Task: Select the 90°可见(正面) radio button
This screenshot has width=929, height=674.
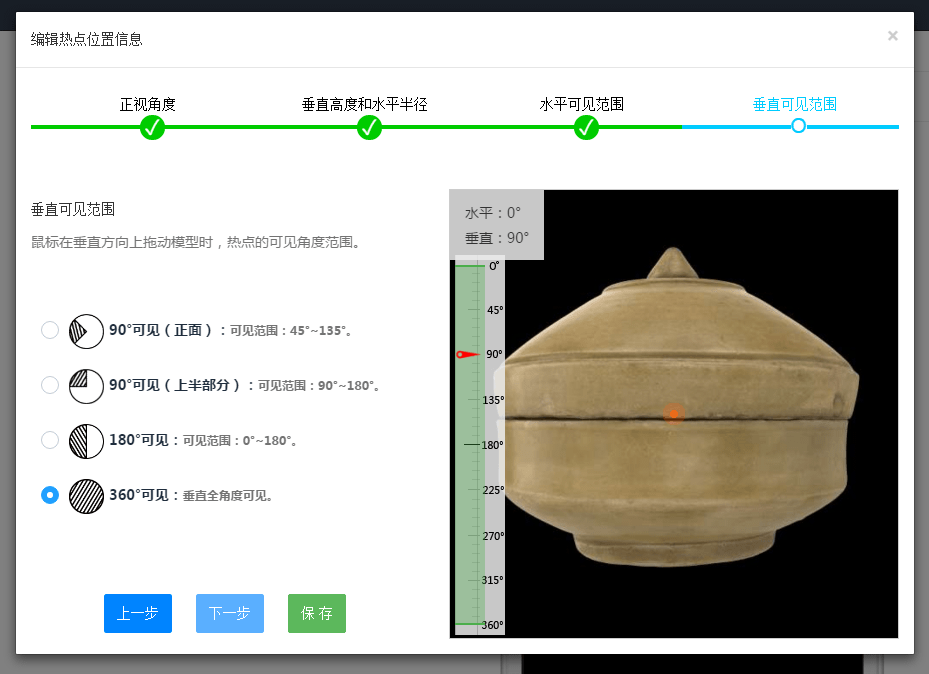Action: pyautogui.click(x=50, y=330)
